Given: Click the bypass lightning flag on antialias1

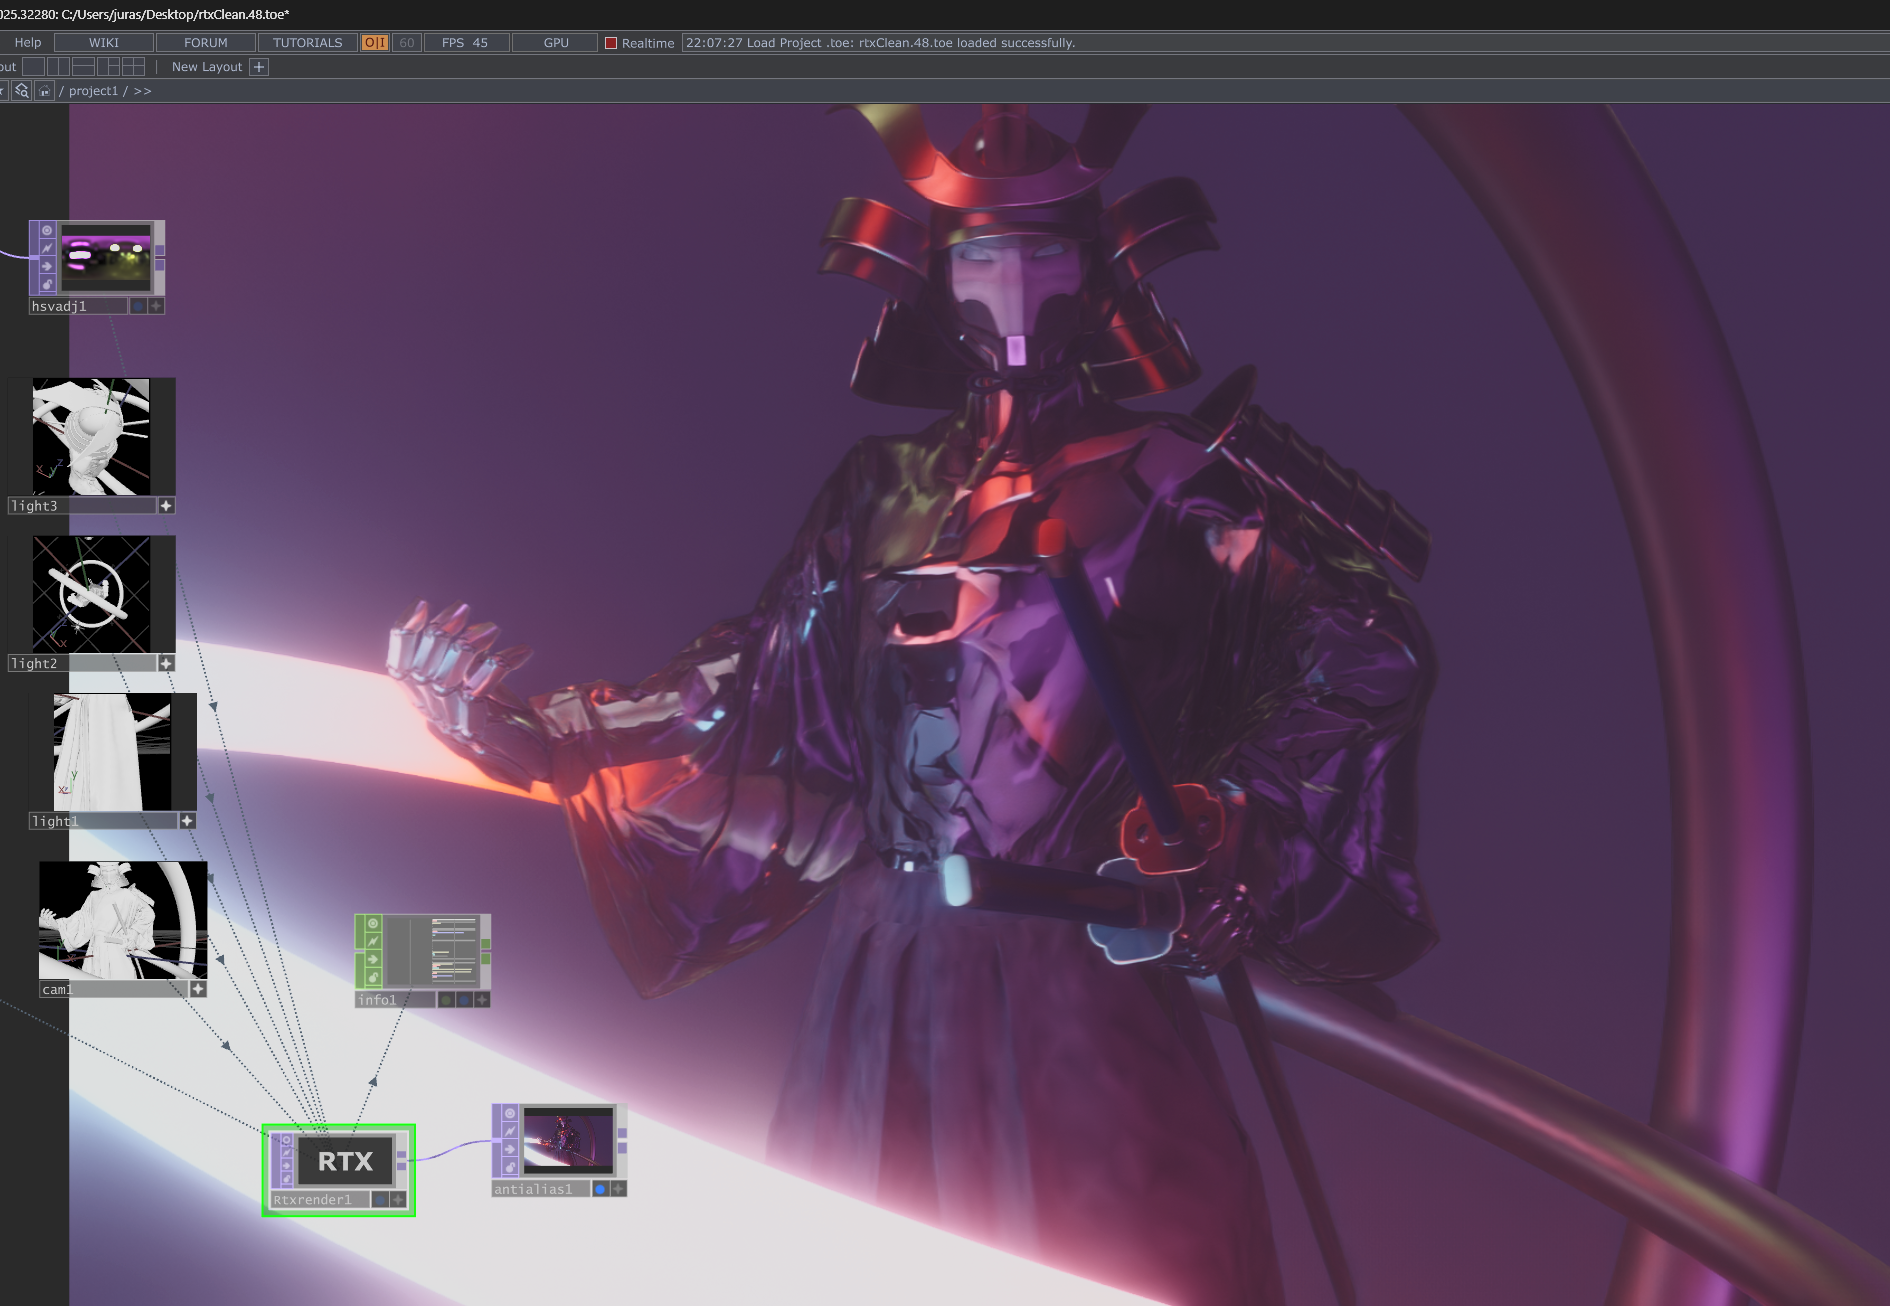Looking at the screenshot, I should [510, 1131].
